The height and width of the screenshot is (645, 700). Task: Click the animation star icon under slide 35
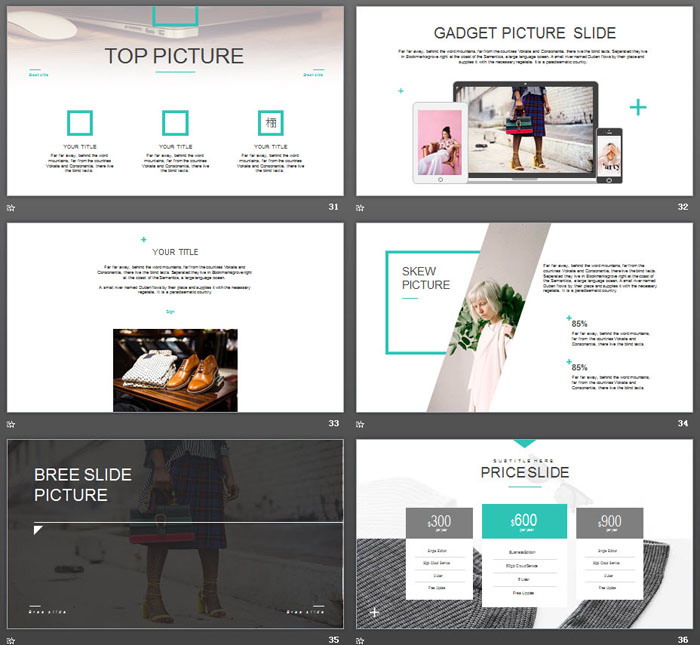click(x=11, y=639)
